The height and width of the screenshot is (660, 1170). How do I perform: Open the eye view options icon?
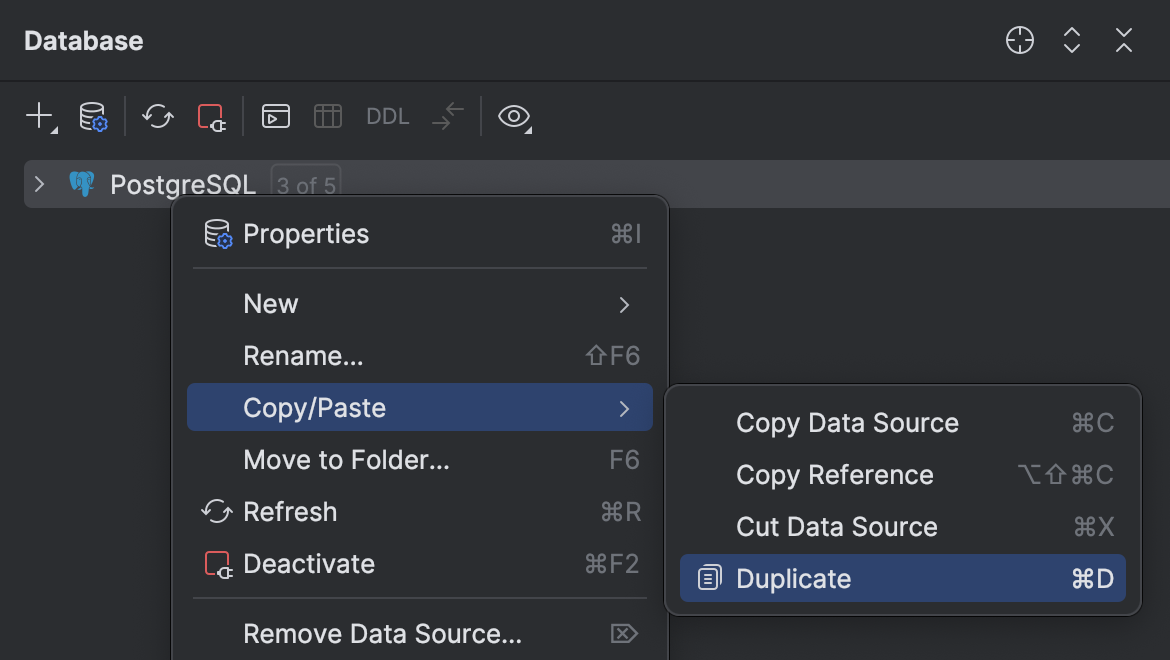click(513, 117)
